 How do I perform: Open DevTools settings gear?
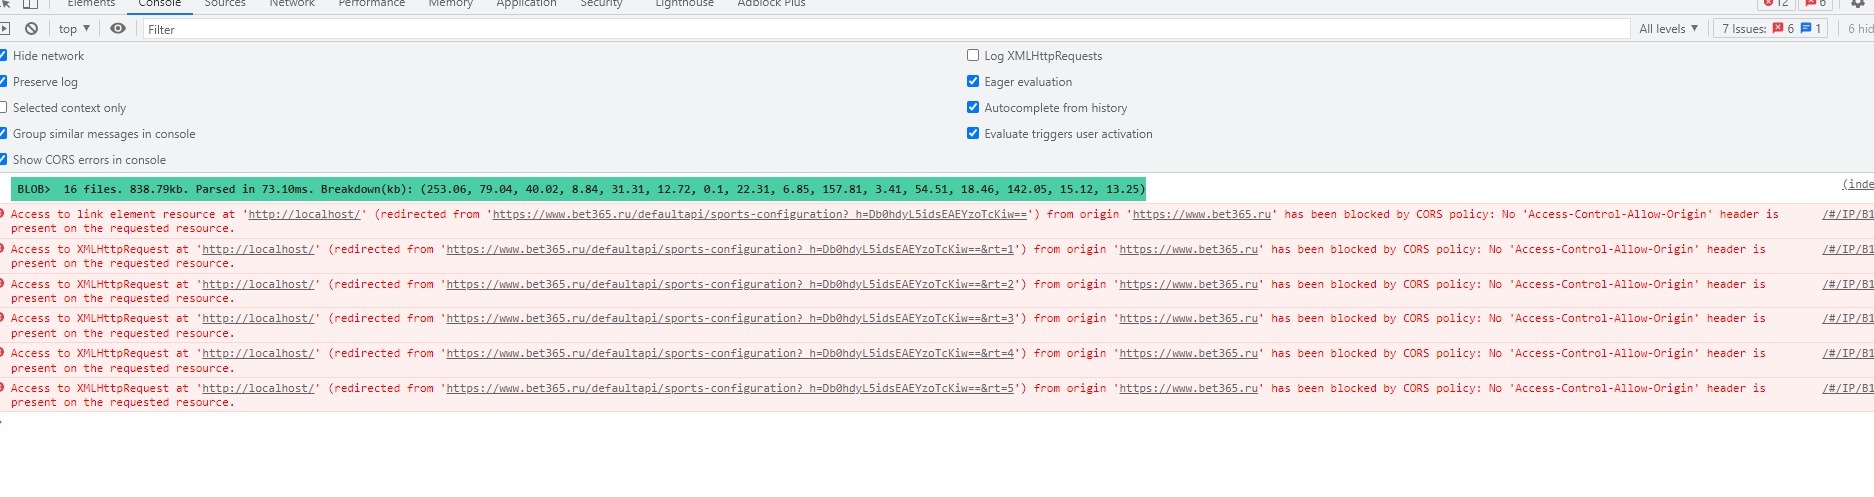pyautogui.click(x=1859, y=4)
